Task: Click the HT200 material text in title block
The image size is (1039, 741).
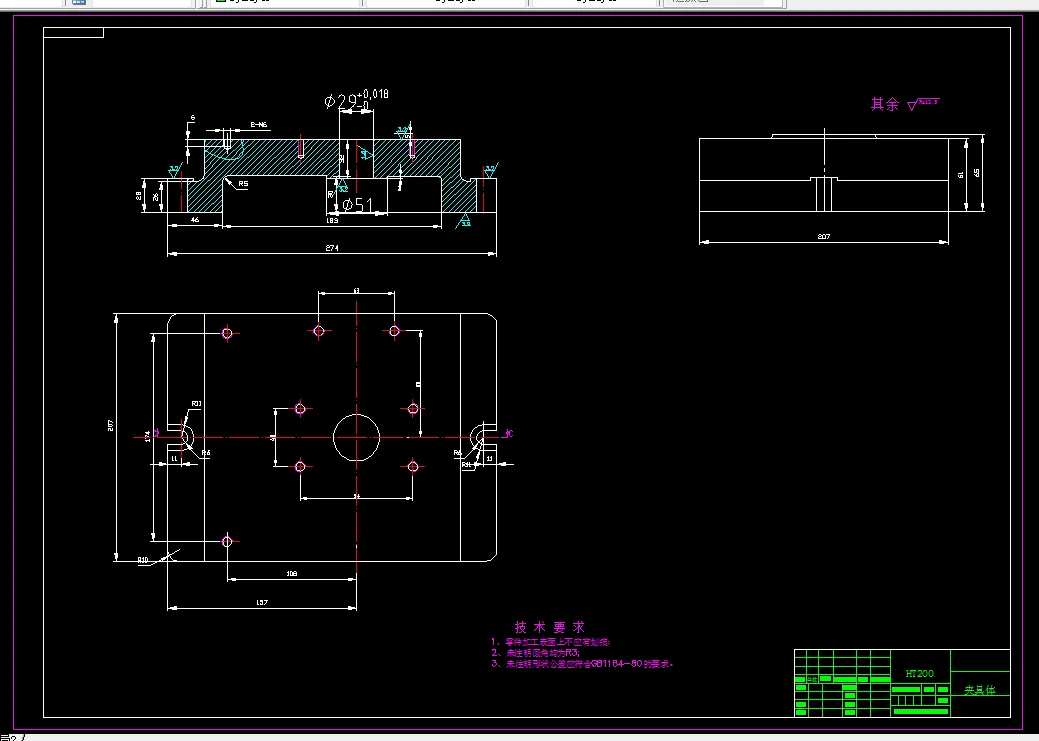Action: [920, 673]
